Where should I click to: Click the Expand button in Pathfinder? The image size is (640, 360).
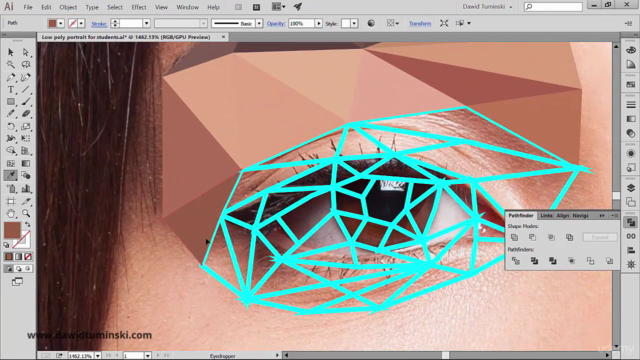(600, 237)
